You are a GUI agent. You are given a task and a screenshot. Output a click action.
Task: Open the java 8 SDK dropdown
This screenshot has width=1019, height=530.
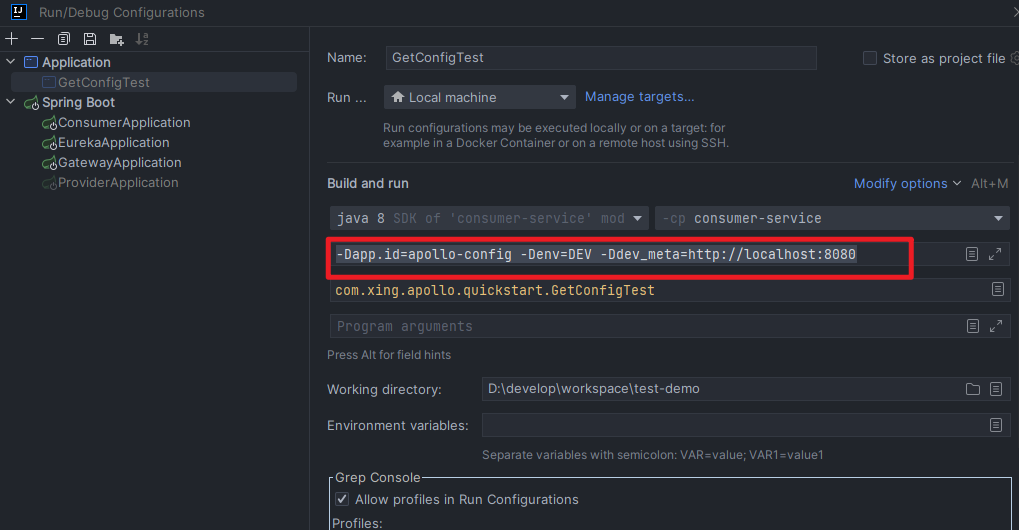click(x=489, y=218)
